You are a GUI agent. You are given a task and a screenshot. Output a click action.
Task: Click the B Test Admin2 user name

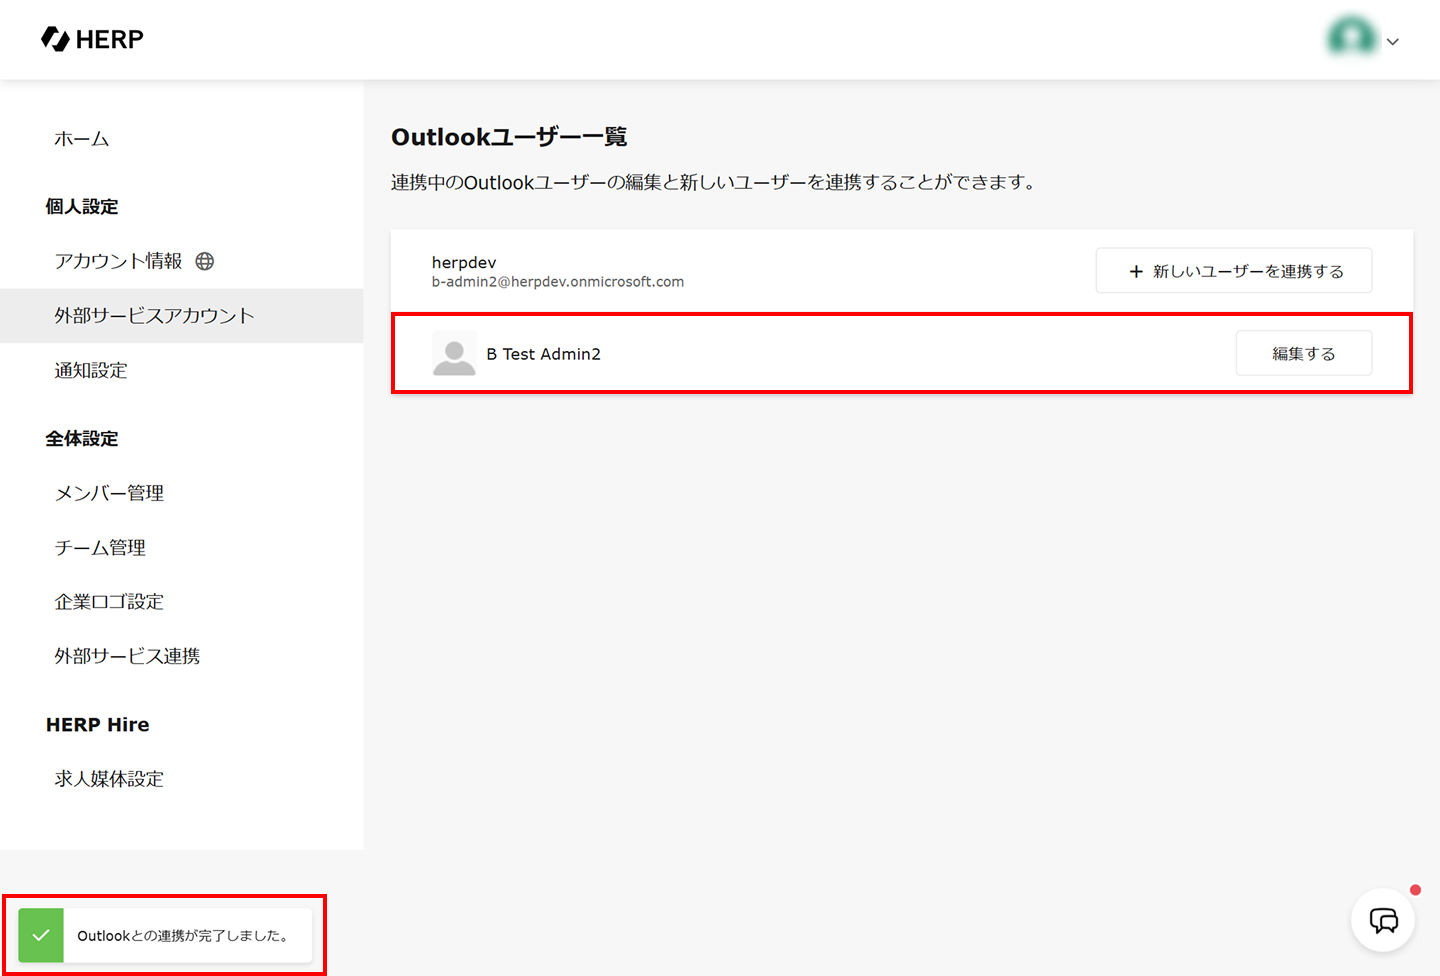point(544,354)
